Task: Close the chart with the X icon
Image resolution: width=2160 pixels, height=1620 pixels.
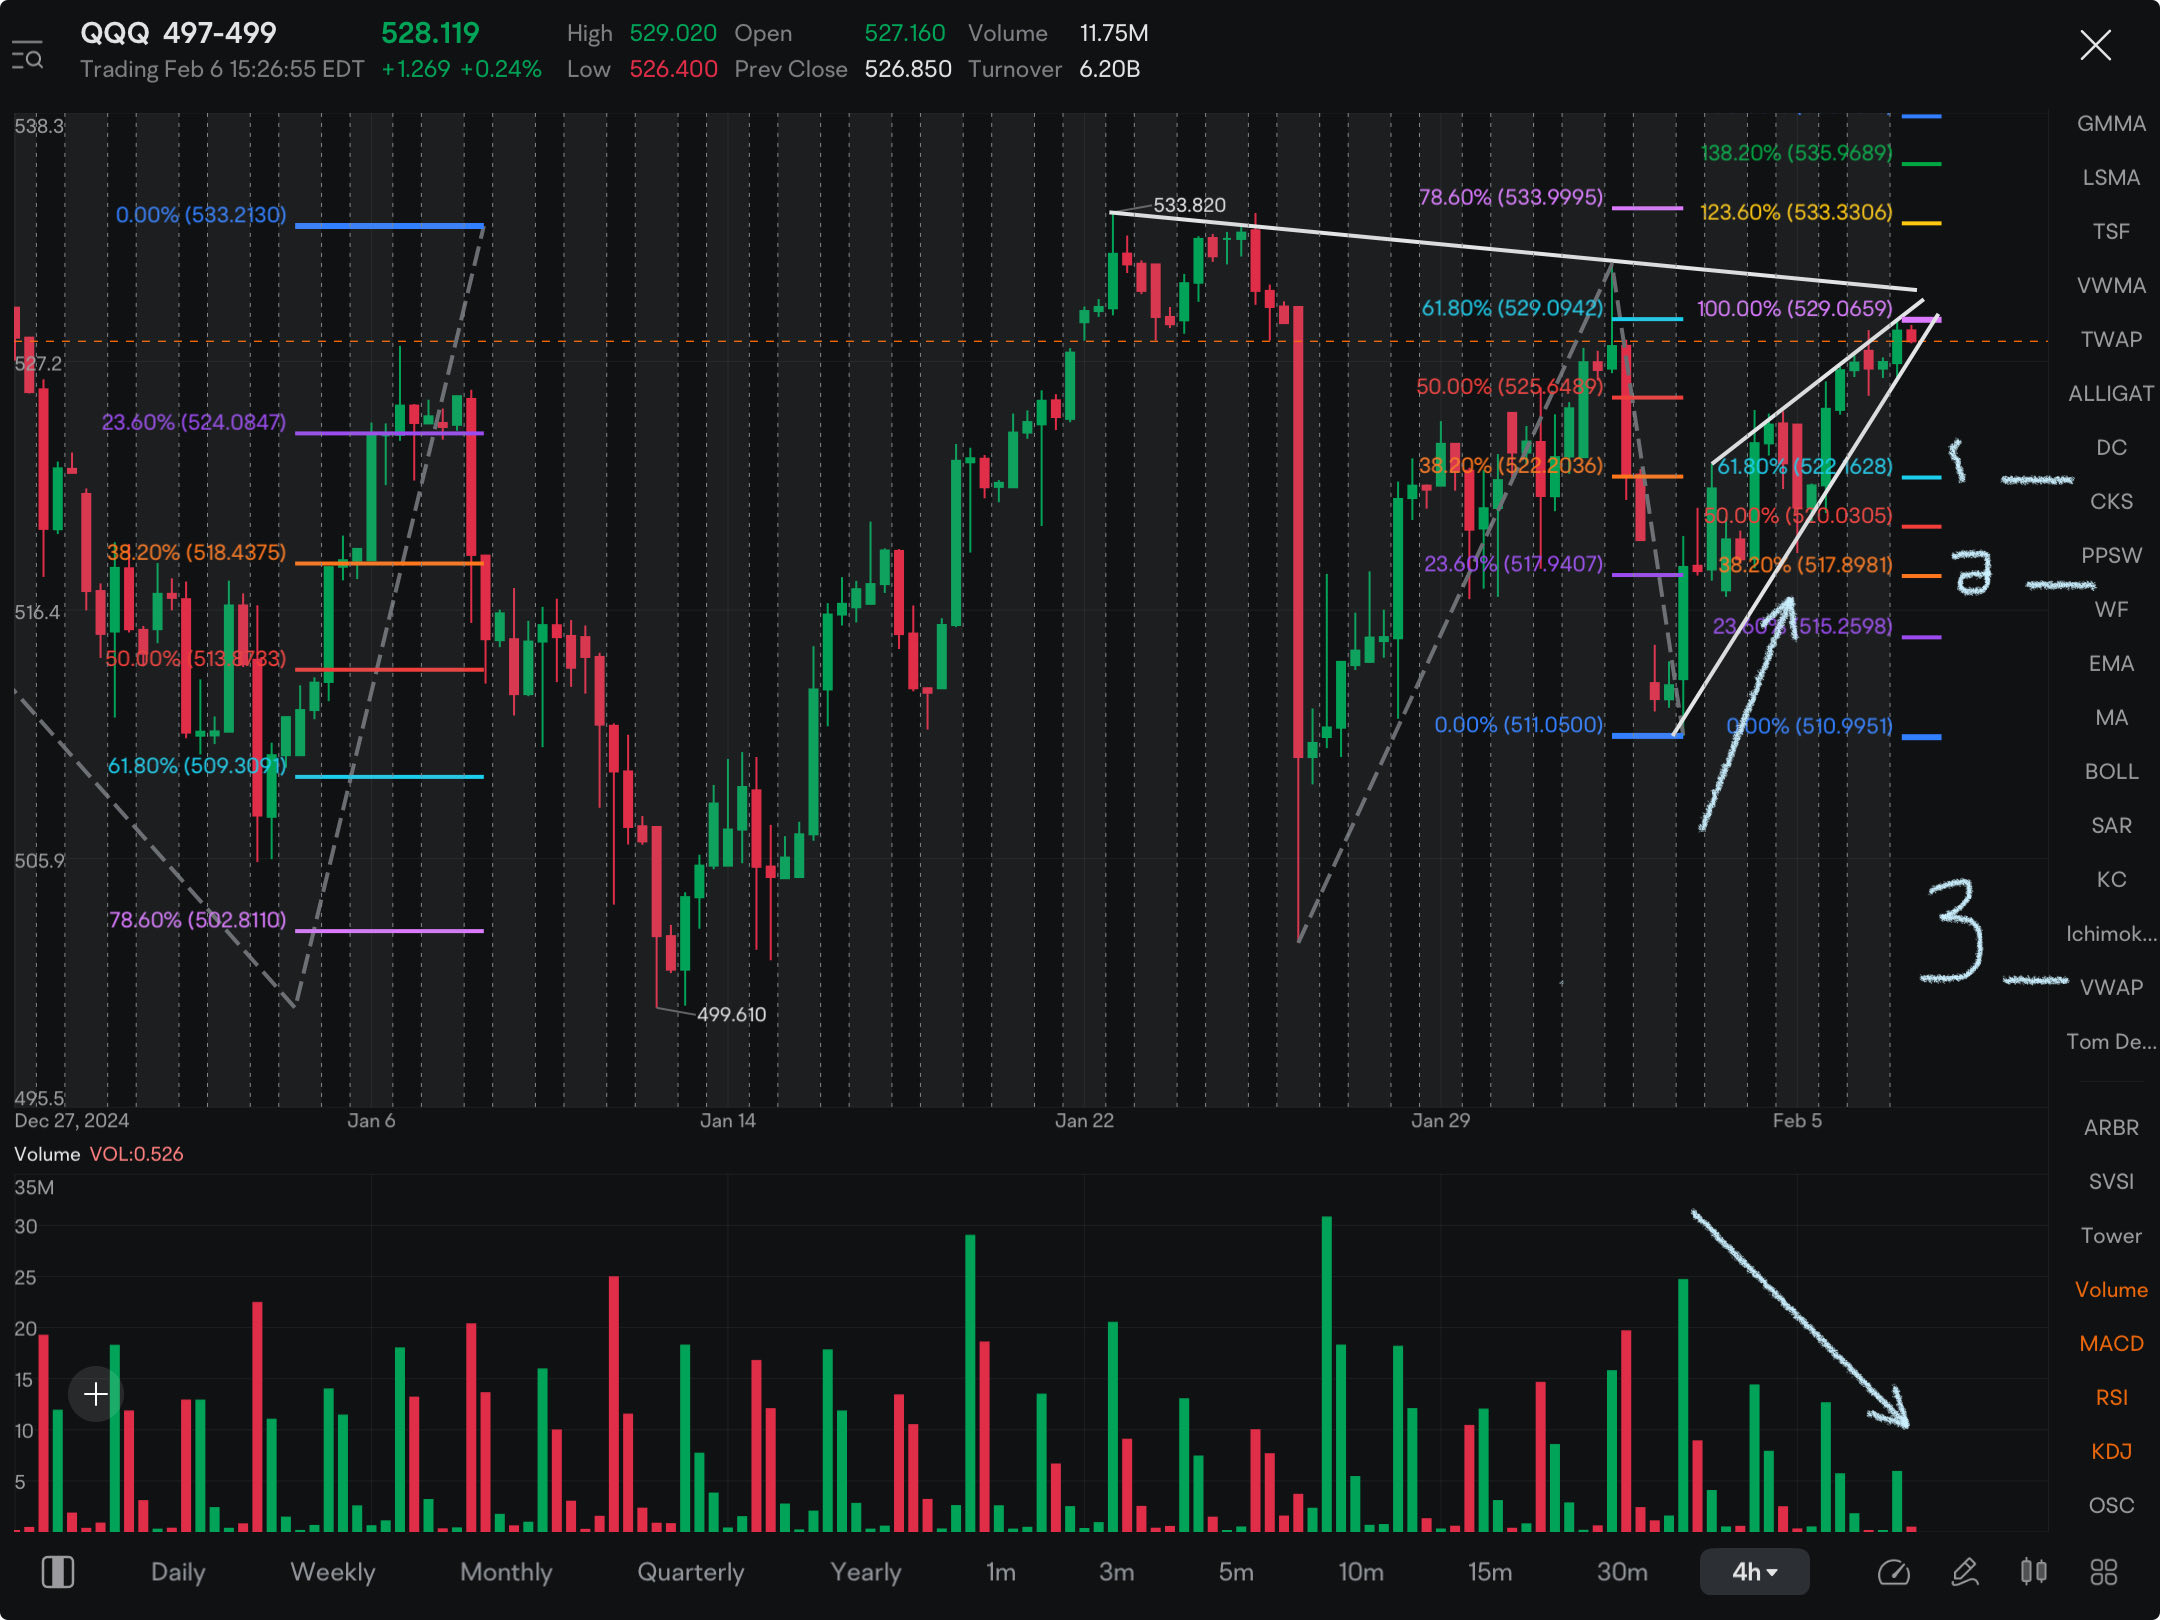Action: click(x=2095, y=45)
